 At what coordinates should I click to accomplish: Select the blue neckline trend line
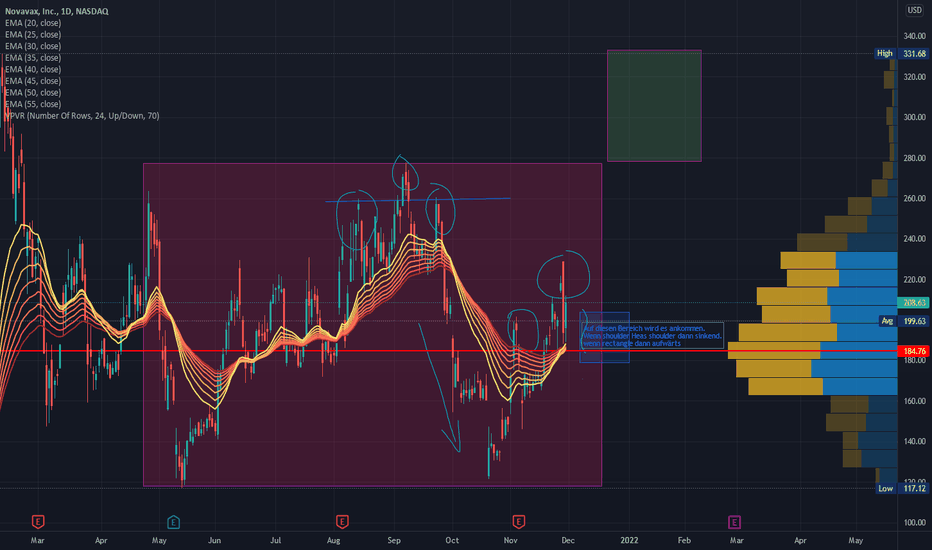[x=418, y=200]
